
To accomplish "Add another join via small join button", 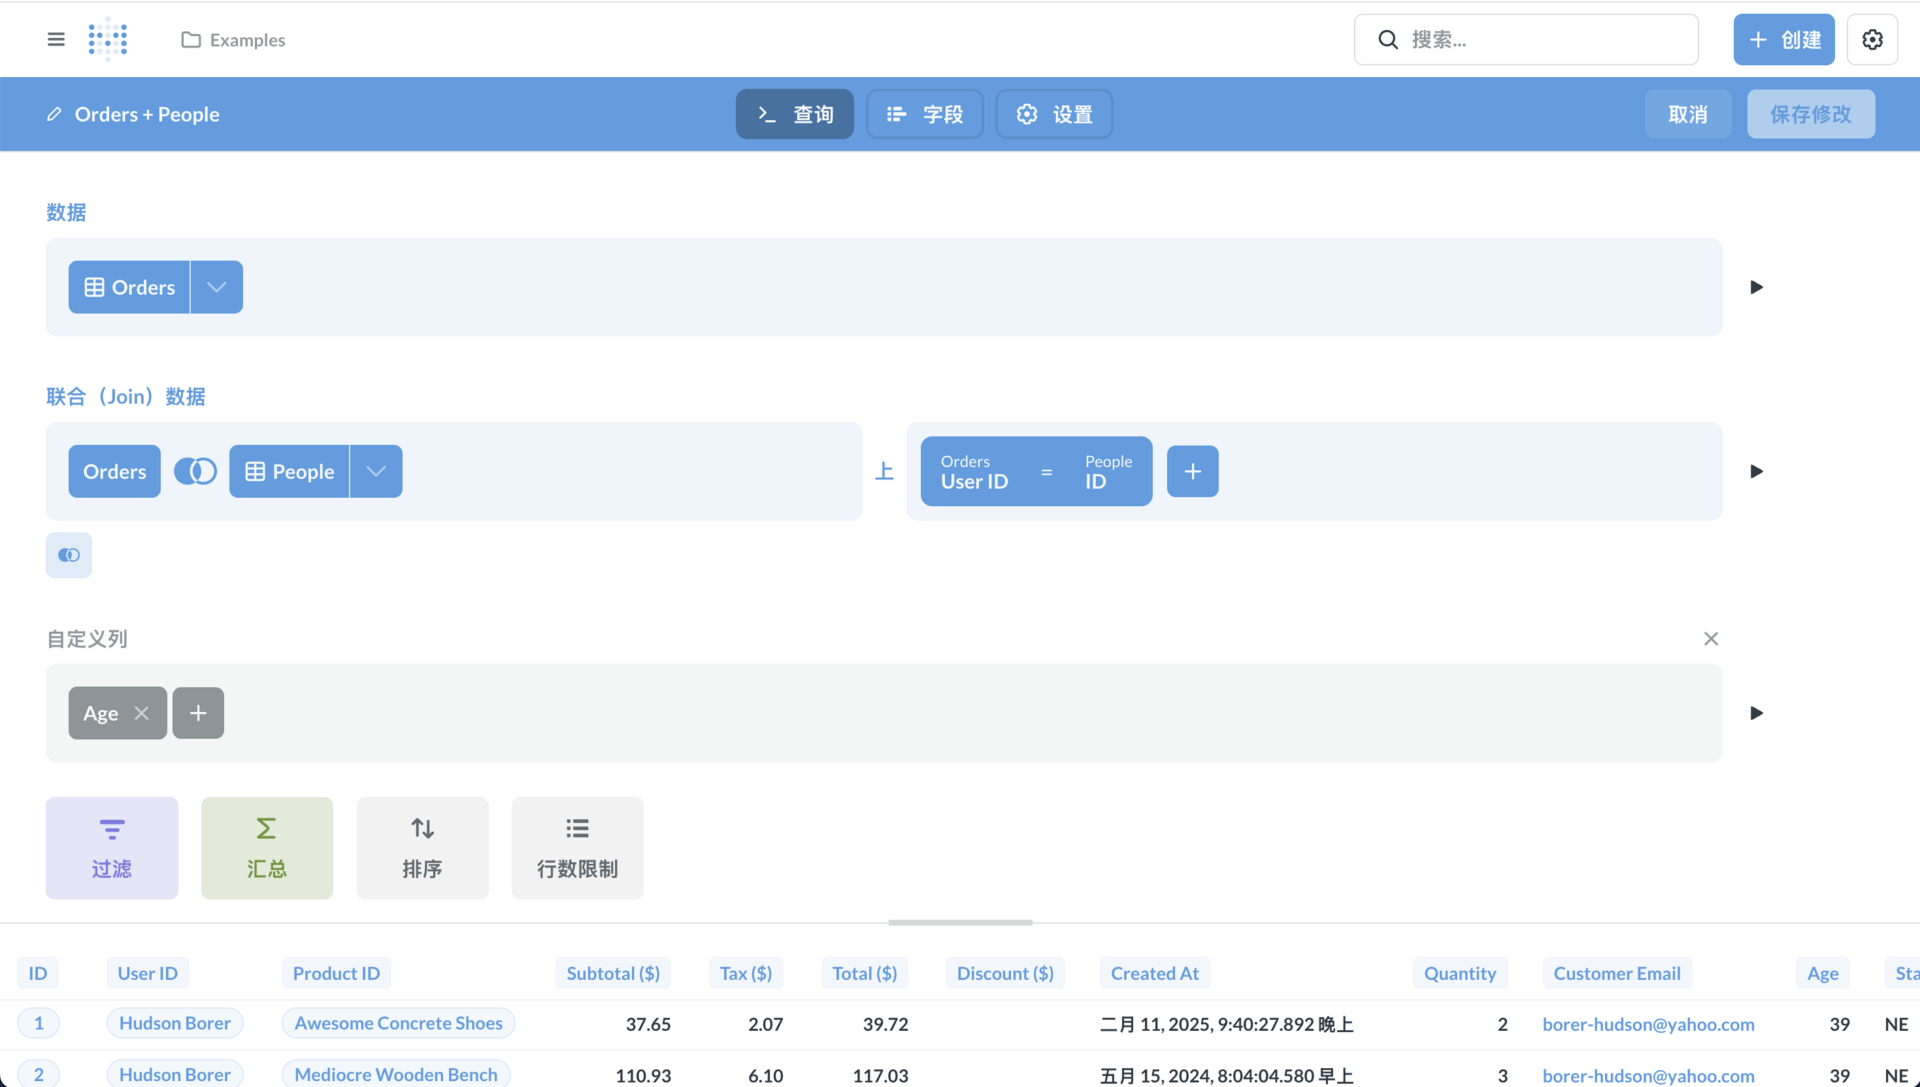I will click(69, 555).
